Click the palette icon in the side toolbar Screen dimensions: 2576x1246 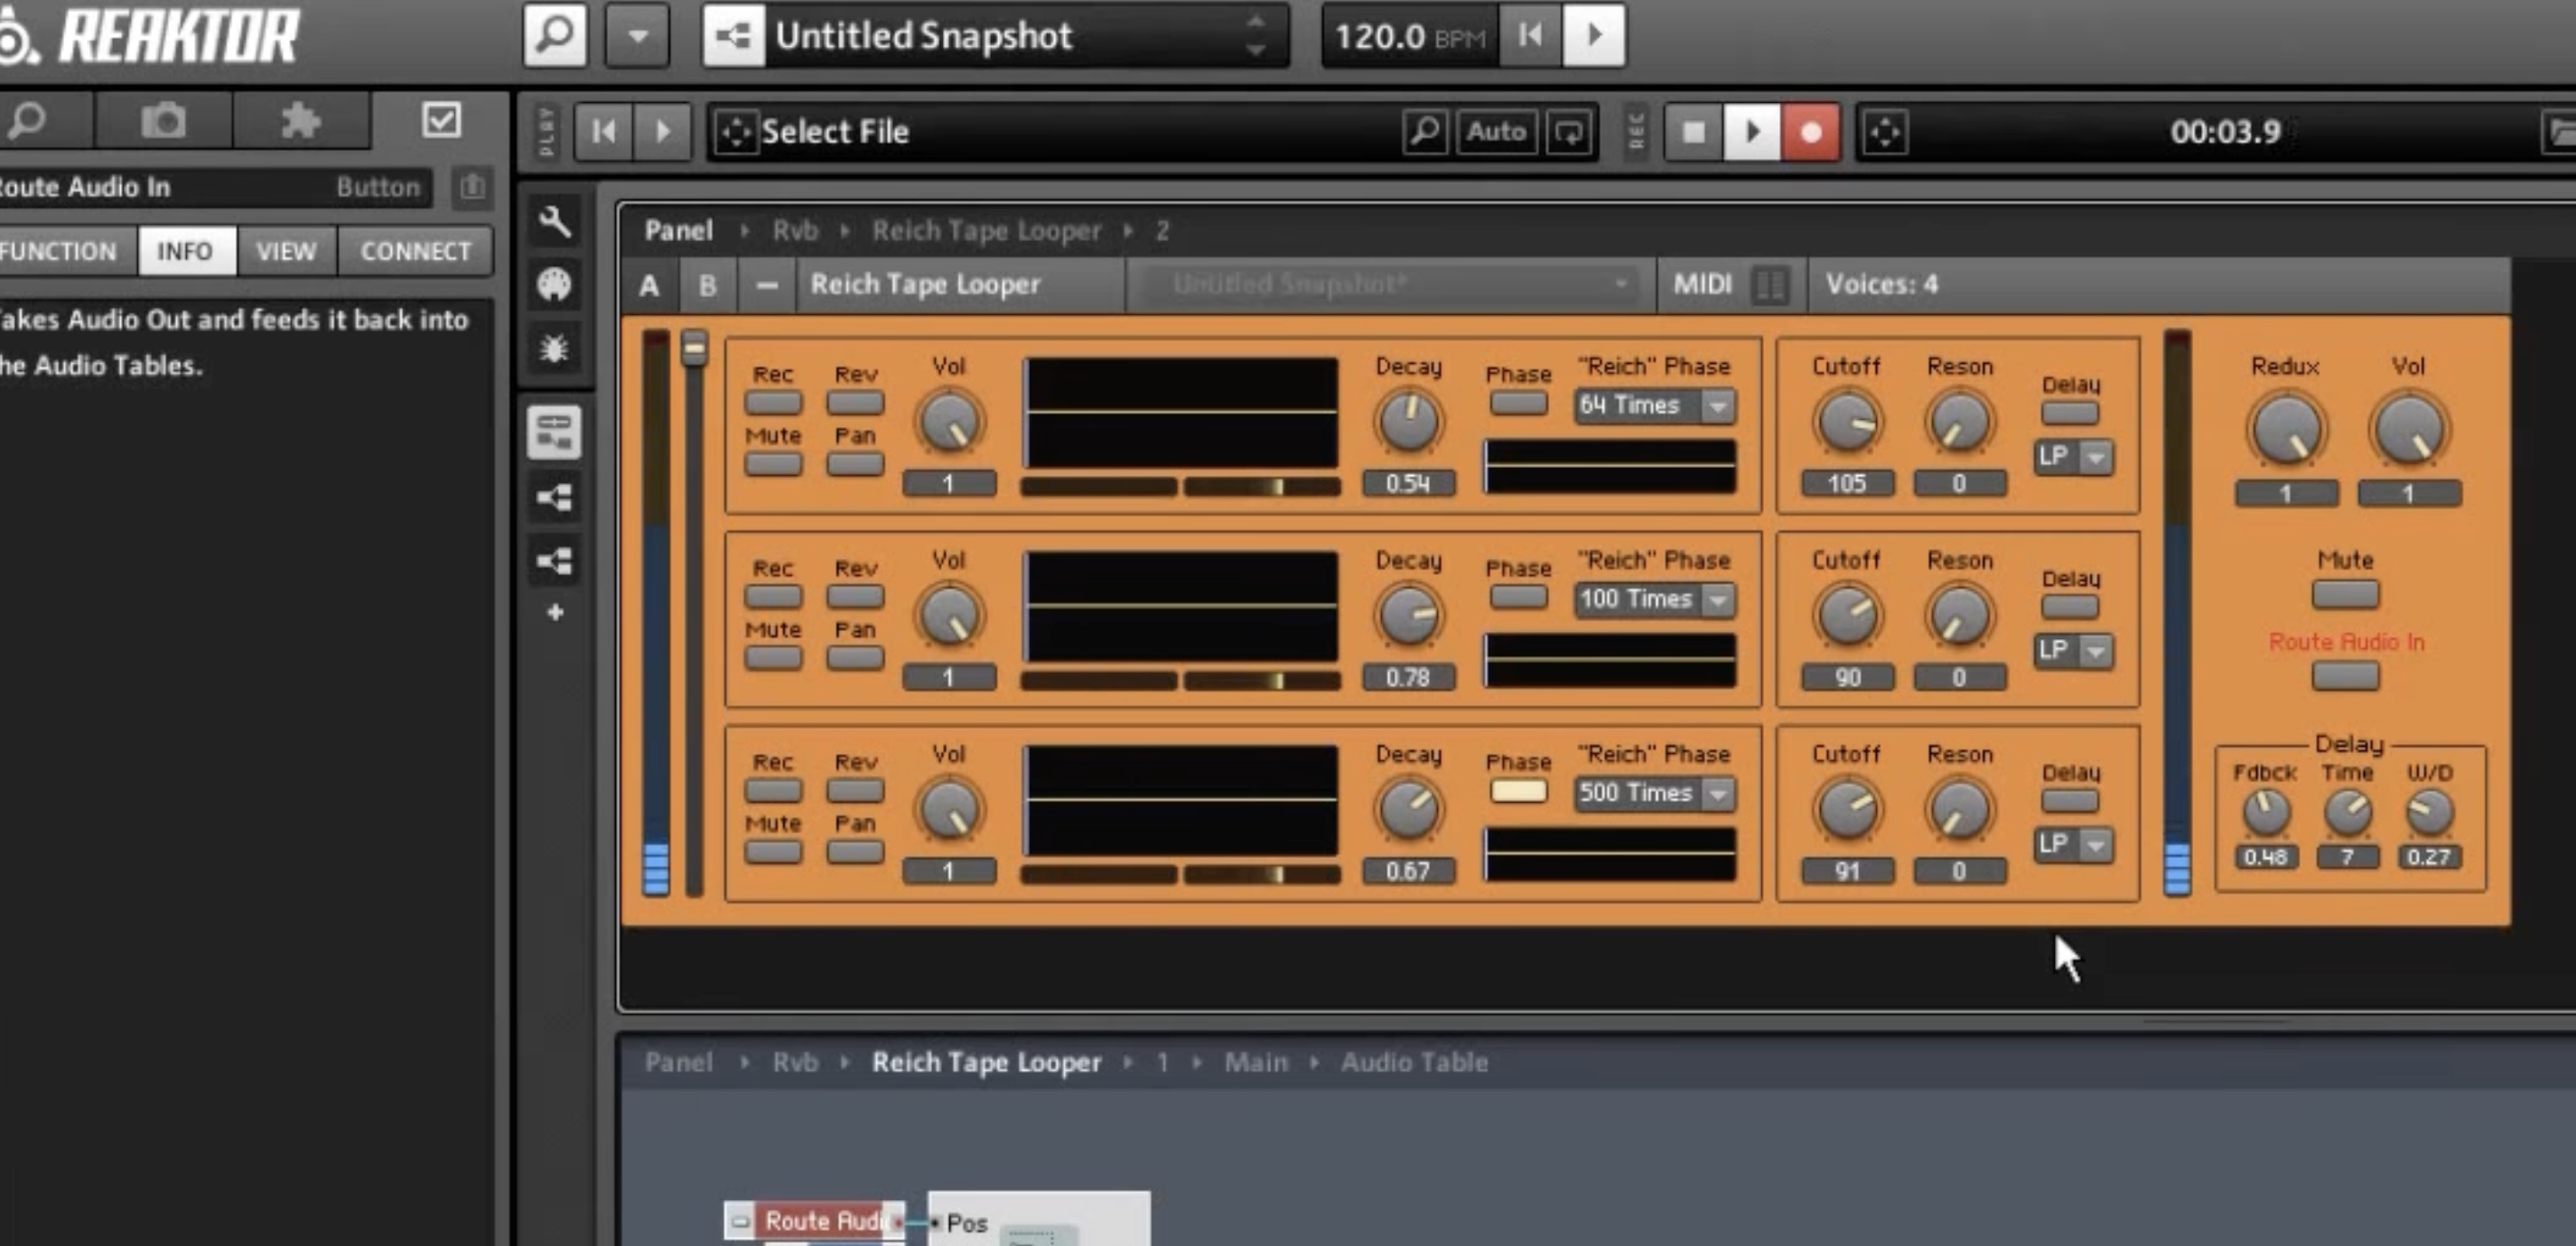[x=555, y=285]
